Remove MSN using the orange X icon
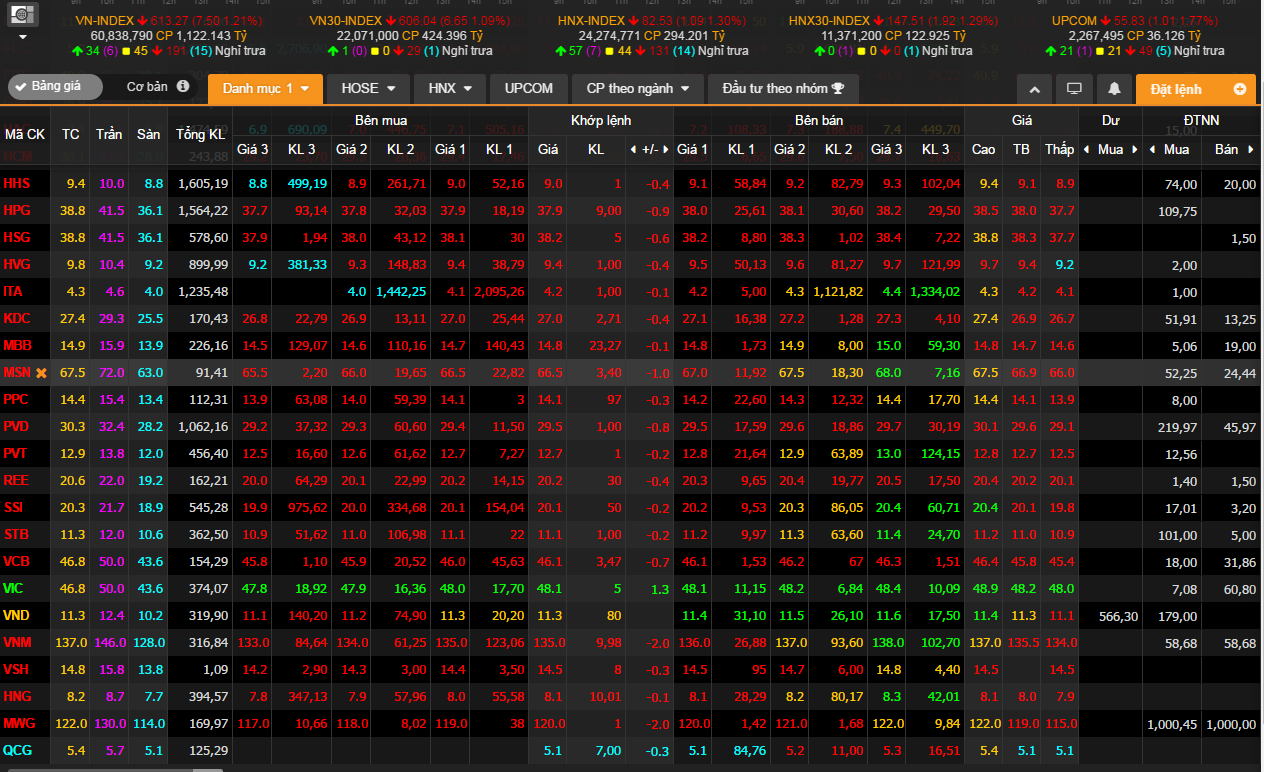The width and height of the screenshot is (1264, 772). point(41,373)
